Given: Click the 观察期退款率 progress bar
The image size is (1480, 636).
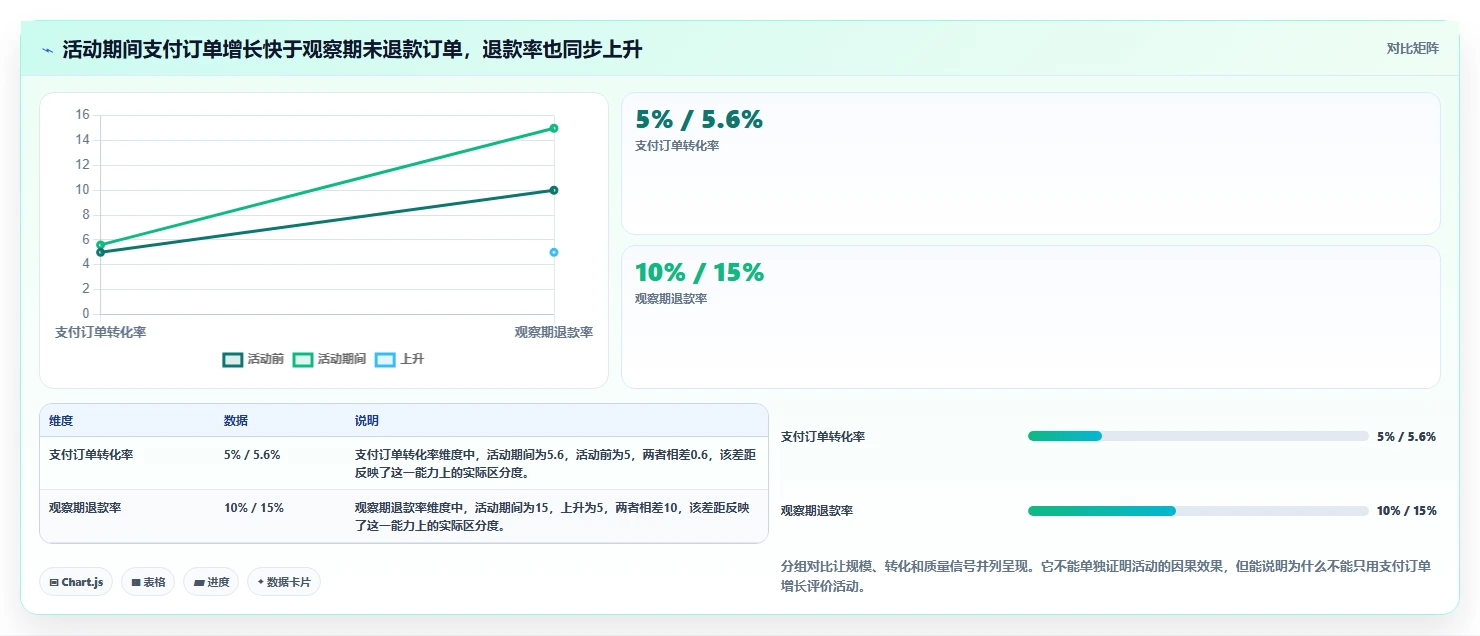Looking at the screenshot, I should (1198, 511).
